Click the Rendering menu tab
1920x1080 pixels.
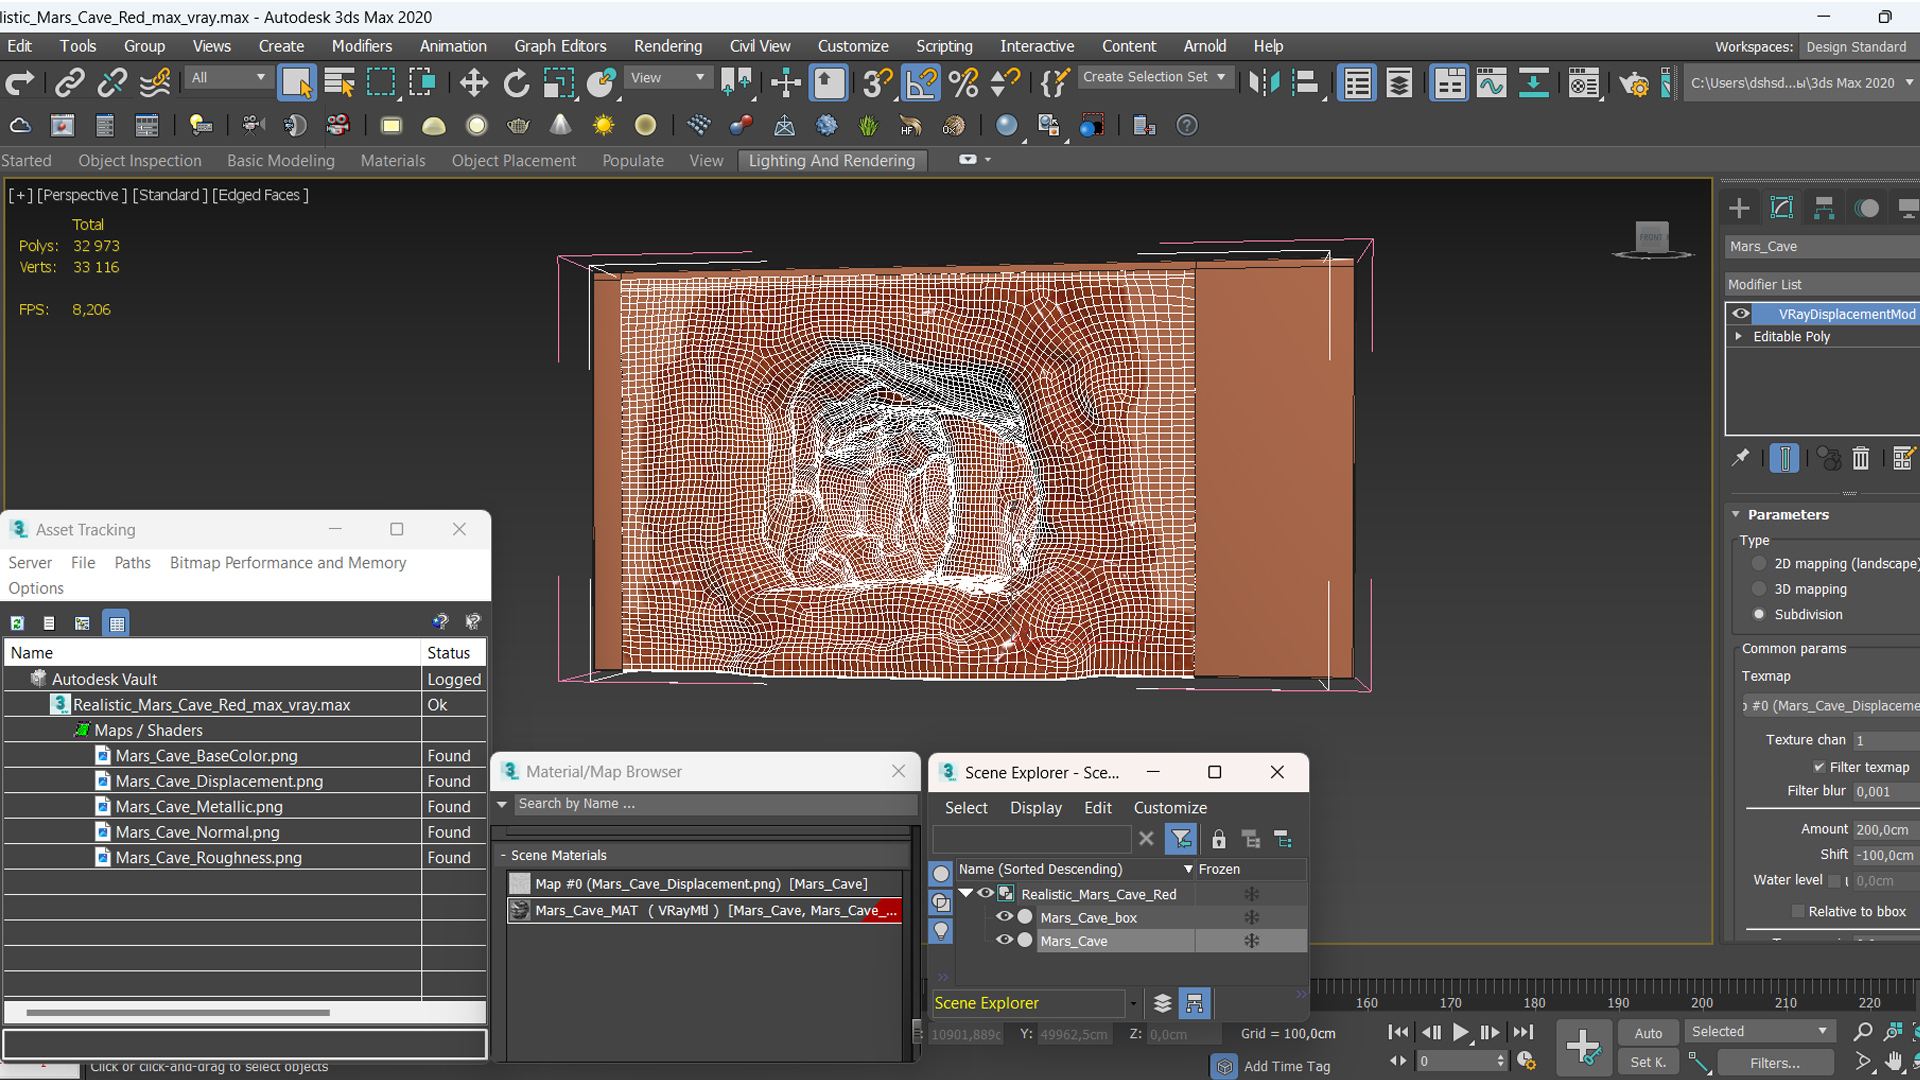point(667,46)
